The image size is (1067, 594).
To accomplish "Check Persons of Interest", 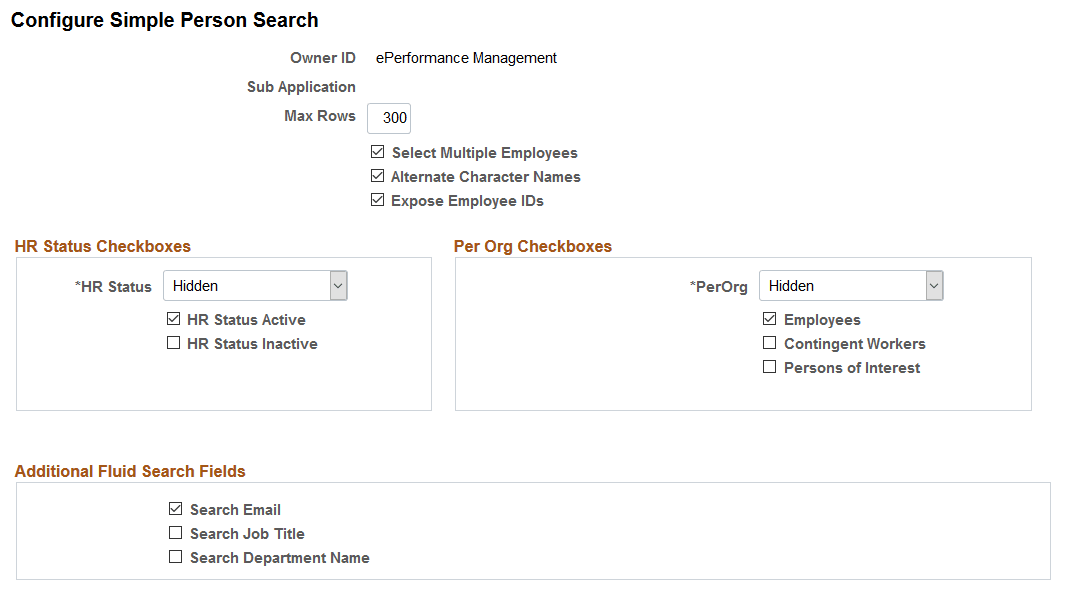I will tap(770, 366).
